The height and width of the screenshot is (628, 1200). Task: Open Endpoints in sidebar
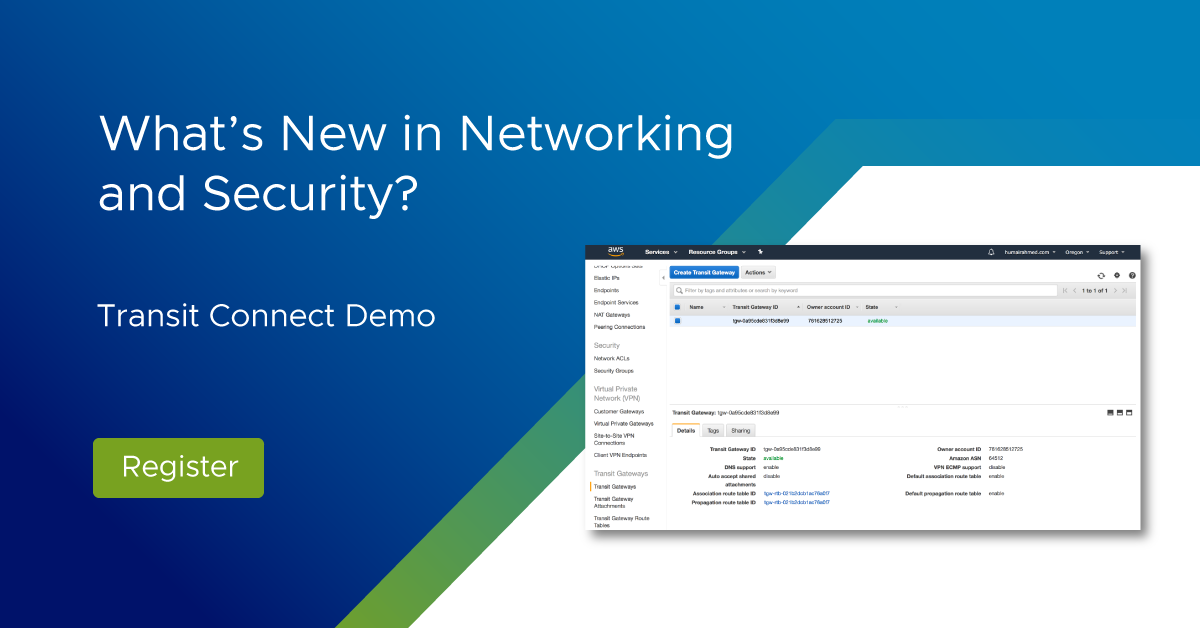(606, 290)
